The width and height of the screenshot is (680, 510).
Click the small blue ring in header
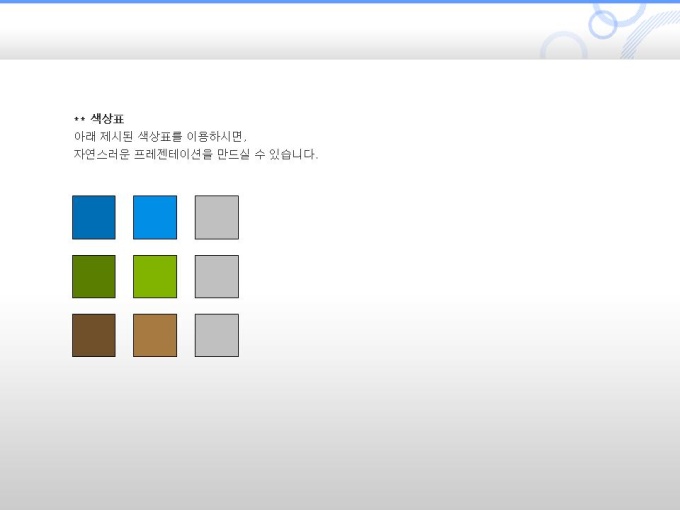point(603,24)
